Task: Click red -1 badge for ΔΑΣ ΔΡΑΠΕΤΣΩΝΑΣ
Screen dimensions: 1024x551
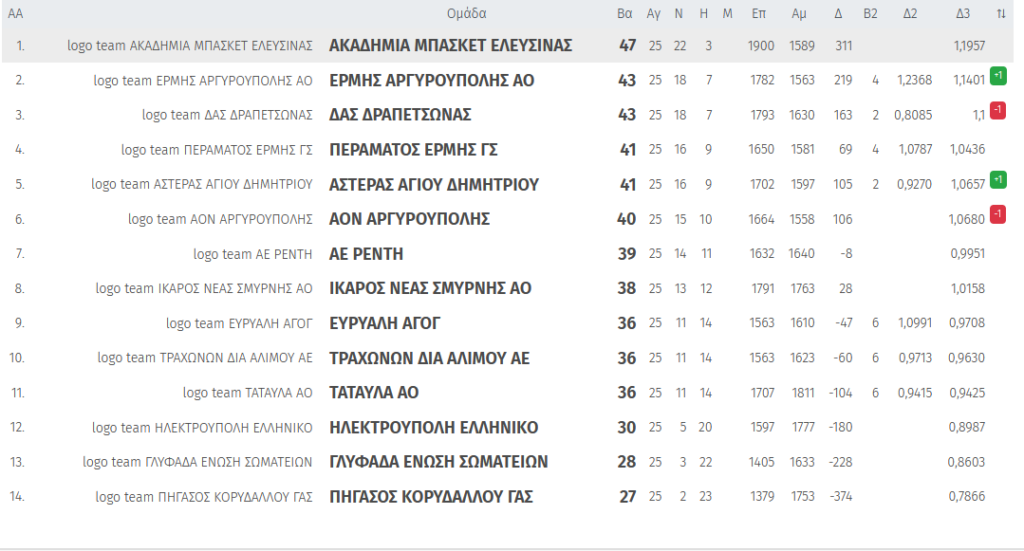Action: tap(997, 110)
